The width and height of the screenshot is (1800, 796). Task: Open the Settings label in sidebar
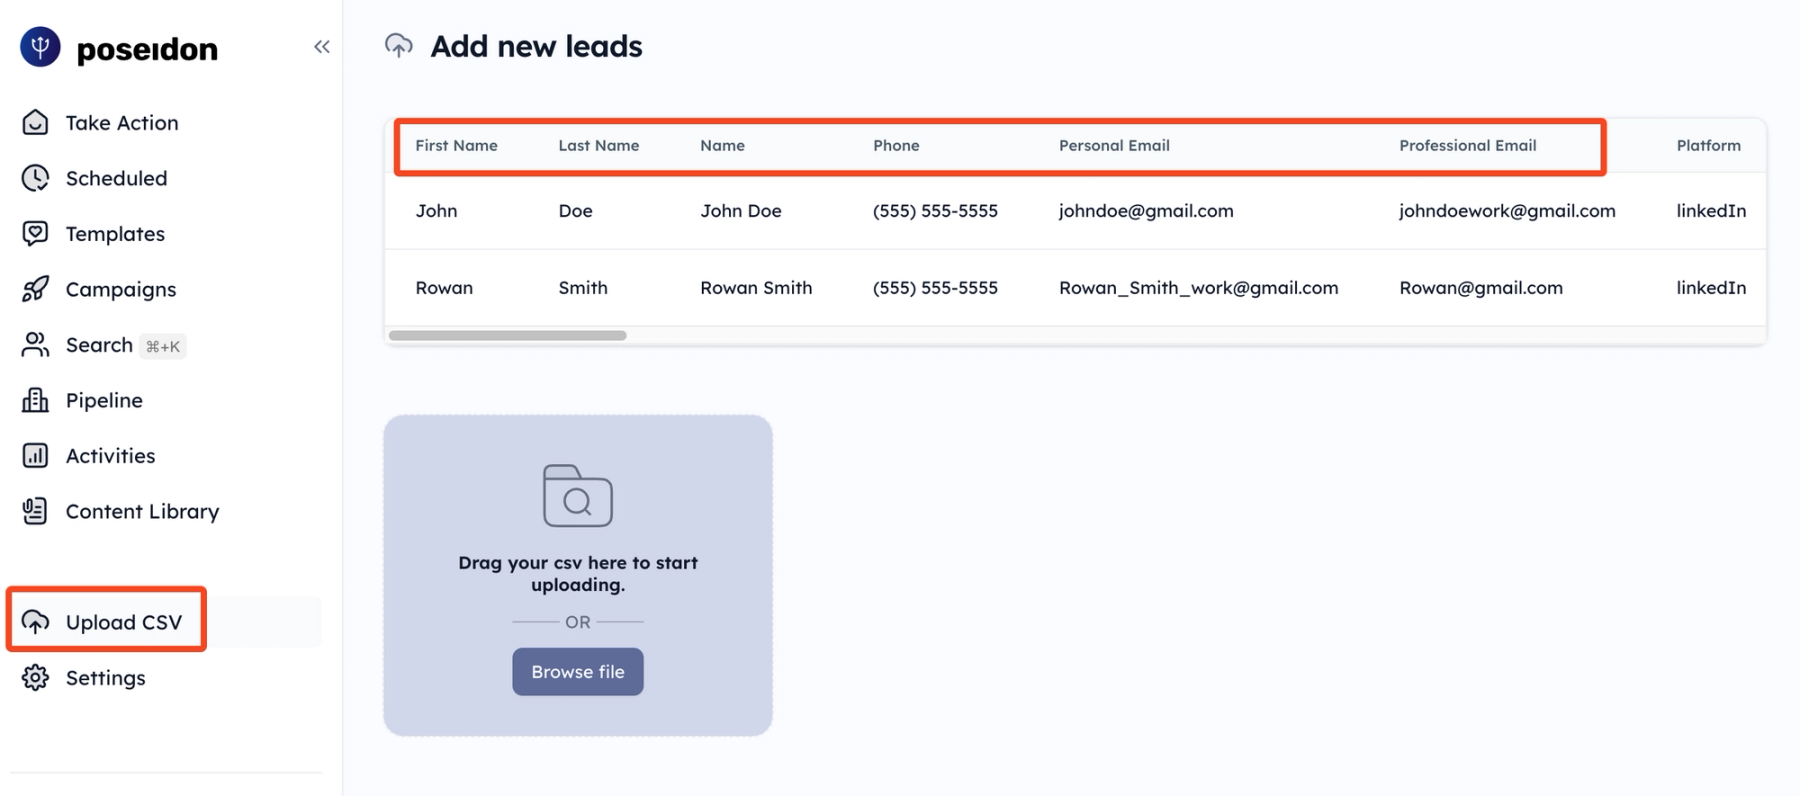(106, 677)
